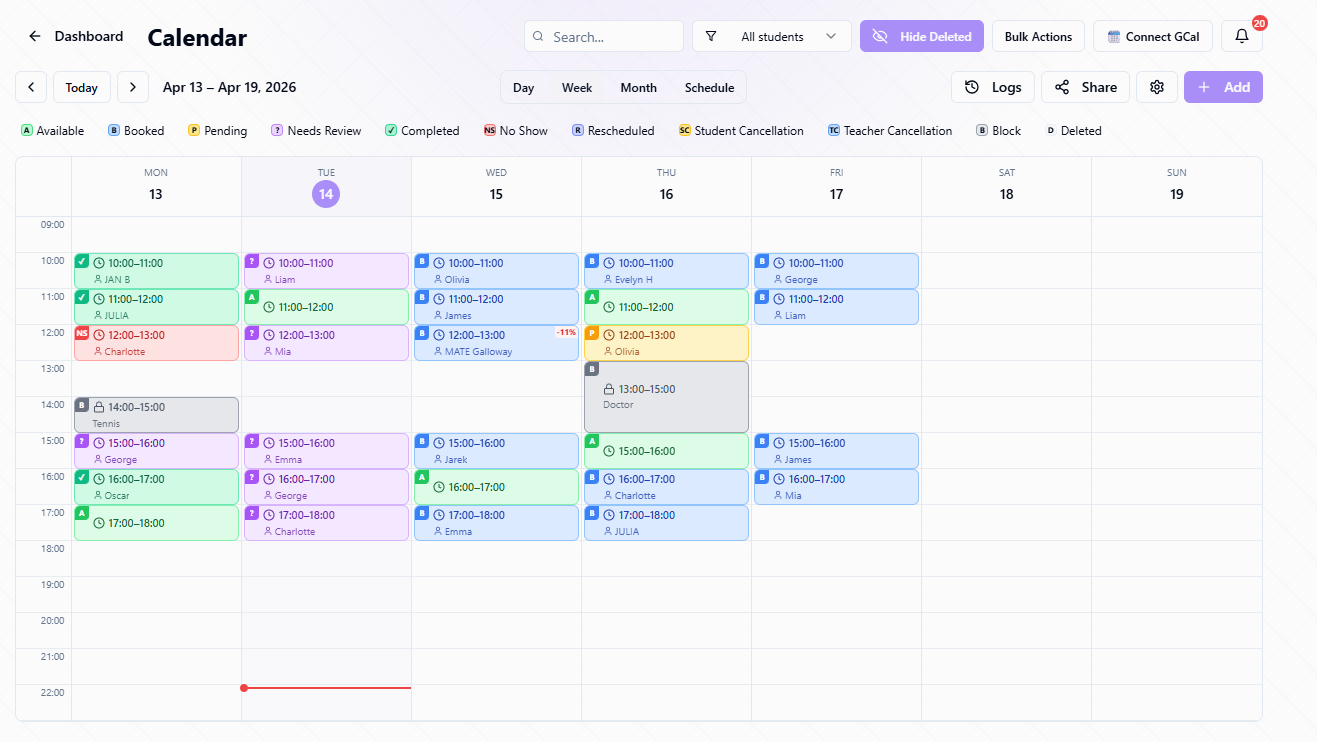1317x742 pixels.
Task: Open Charlotte's Tuesday 17:00–18:00 lesson
Action: [326, 523]
